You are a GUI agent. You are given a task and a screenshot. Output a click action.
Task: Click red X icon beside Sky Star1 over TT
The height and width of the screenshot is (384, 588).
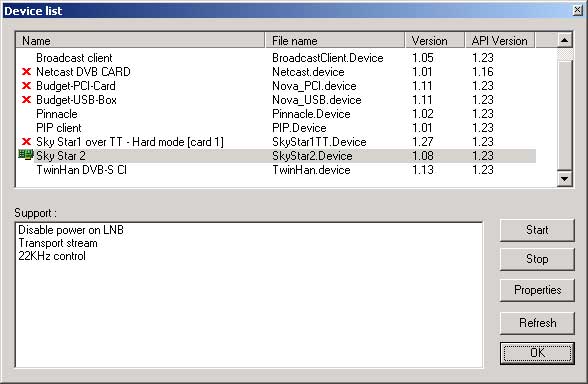tap(26, 142)
